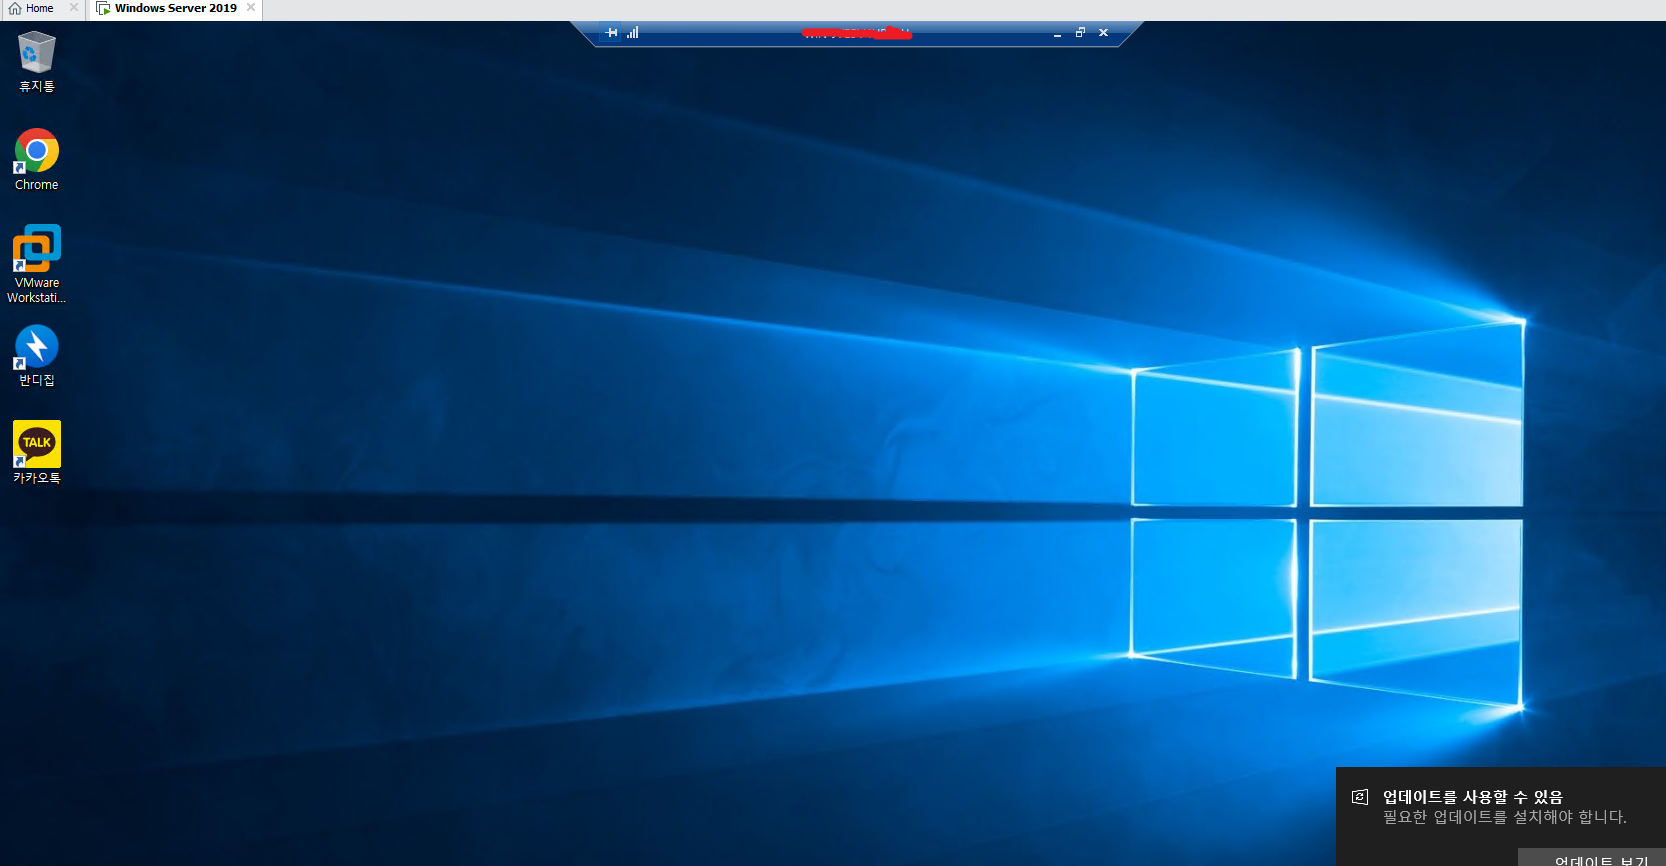
Task: Close the Windows Server 2019 tab
Action: coord(251,8)
